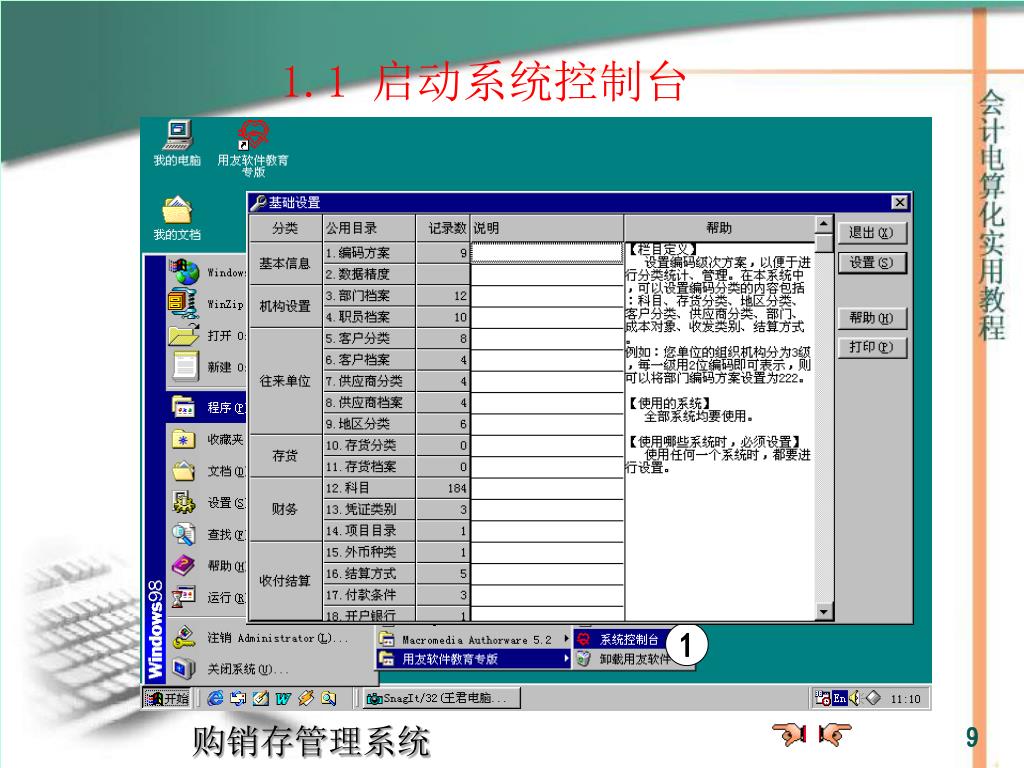The image size is (1024, 768).
Task: Click the 设置 gear icon in Start menu
Action: click(184, 502)
